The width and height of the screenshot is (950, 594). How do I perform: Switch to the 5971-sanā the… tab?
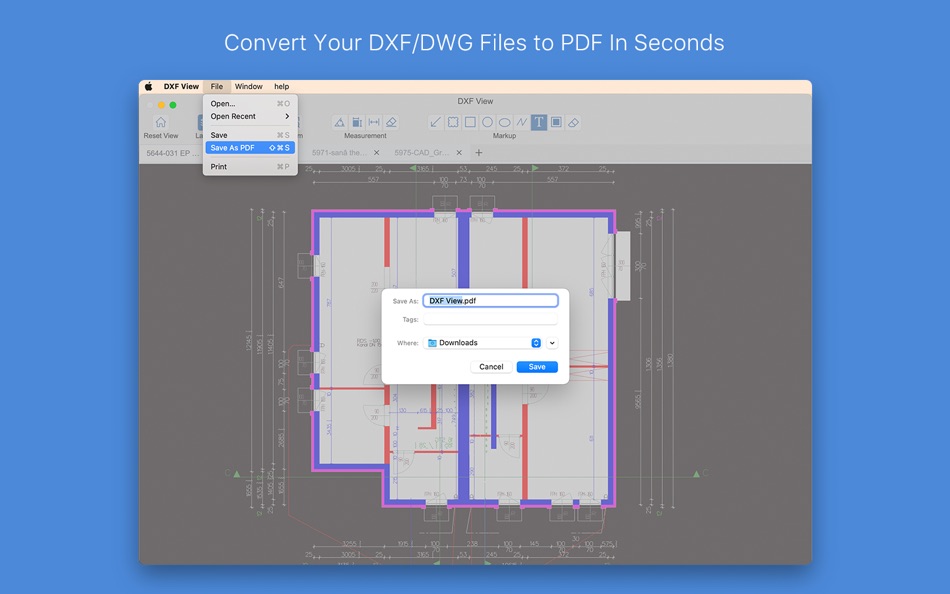click(x=339, y=153)
